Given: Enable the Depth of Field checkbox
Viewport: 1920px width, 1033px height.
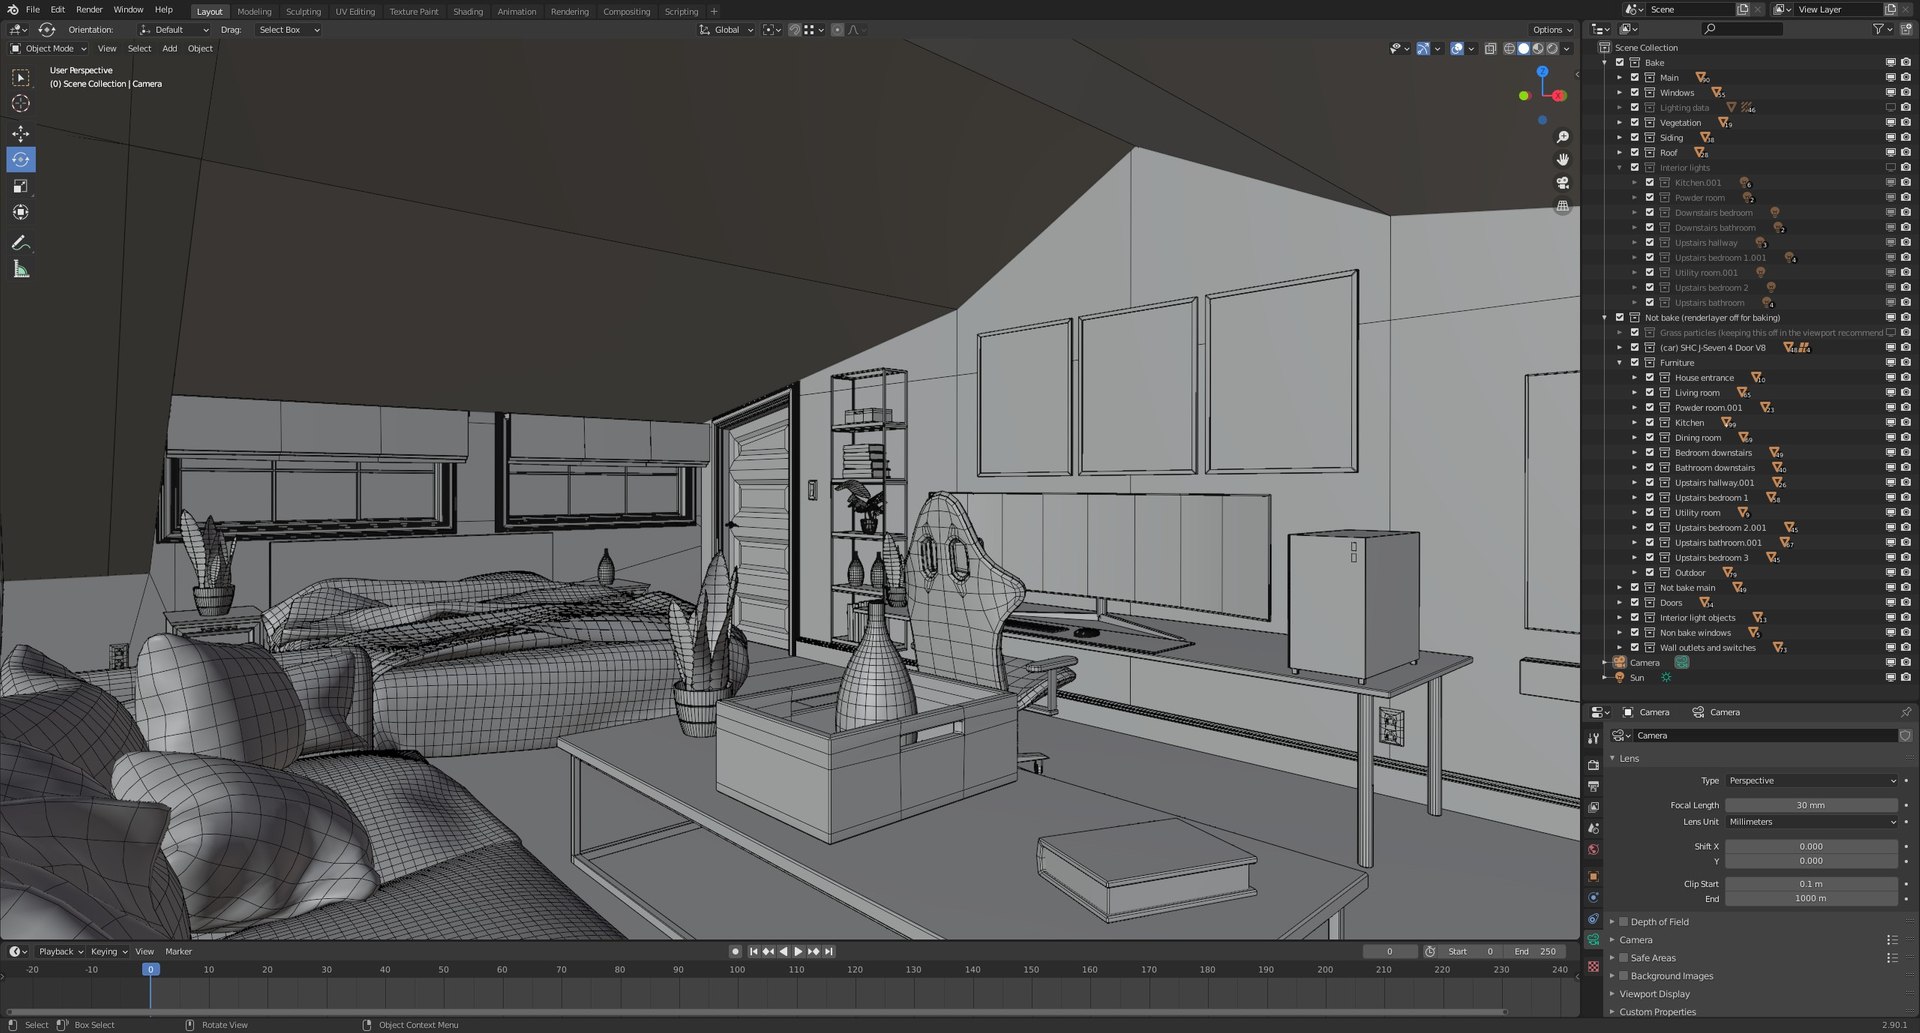Looking at the screenshot, I should tap(1624, 922).
